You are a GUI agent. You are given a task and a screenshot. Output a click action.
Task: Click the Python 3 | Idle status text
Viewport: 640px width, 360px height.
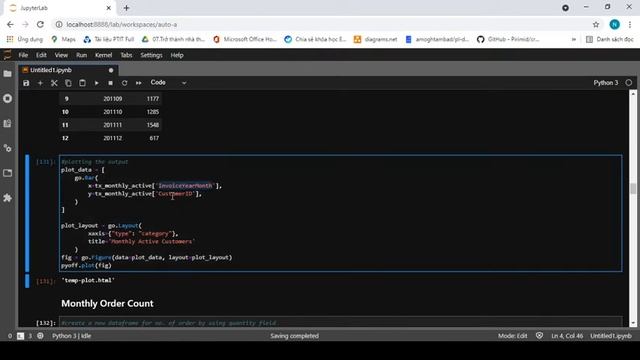click(x=72, y=336)
